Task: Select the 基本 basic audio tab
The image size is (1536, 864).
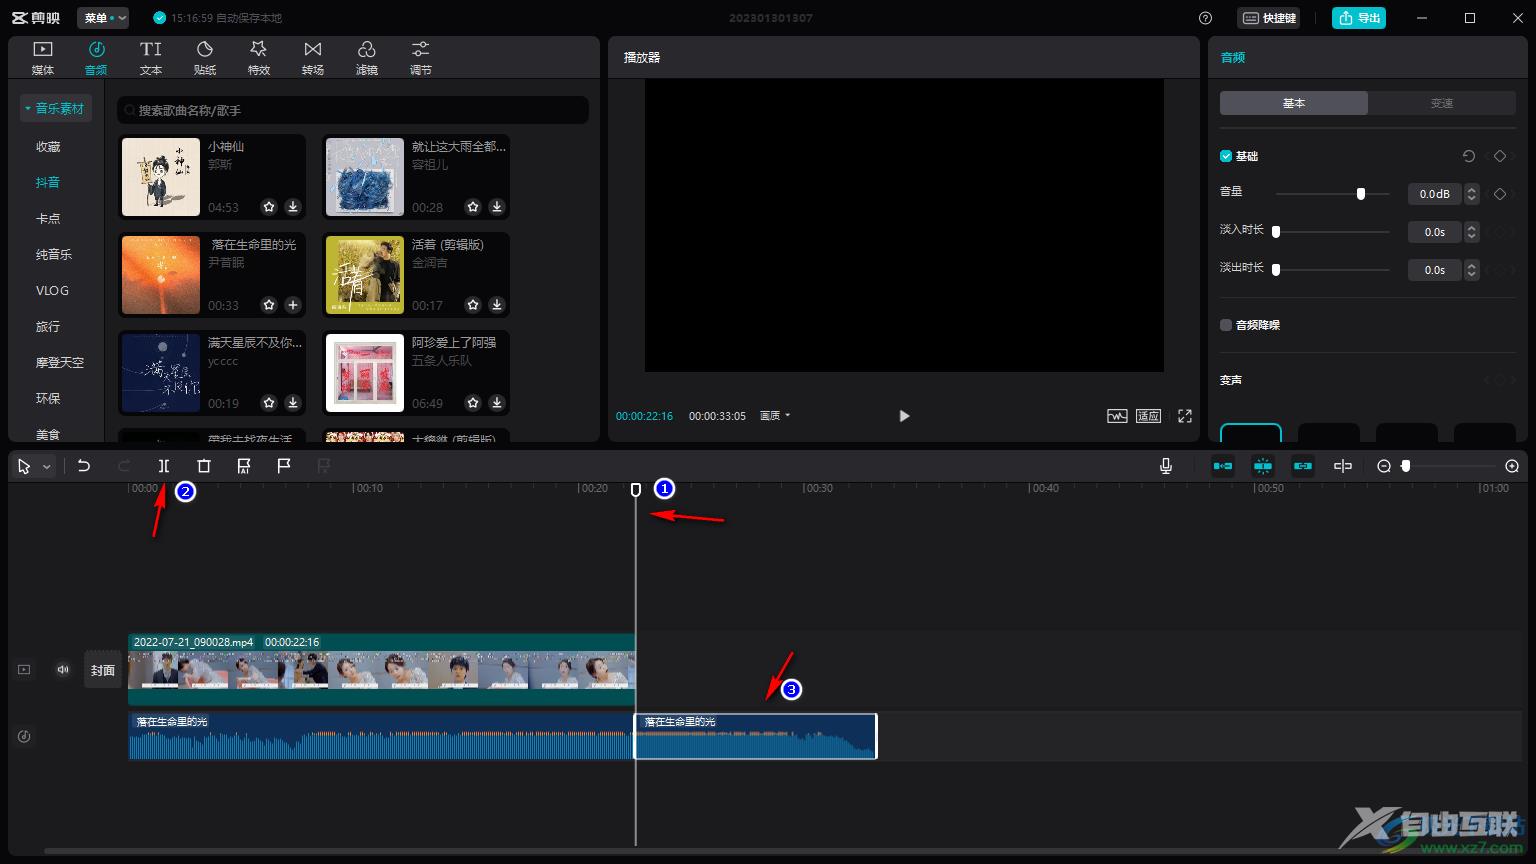Action: coord(1294,103)
